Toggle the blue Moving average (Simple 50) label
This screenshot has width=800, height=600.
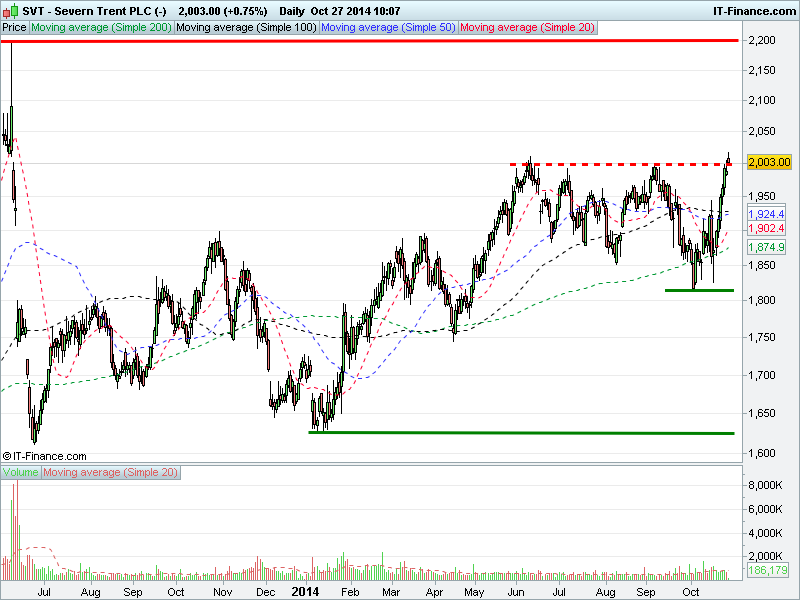388,28
